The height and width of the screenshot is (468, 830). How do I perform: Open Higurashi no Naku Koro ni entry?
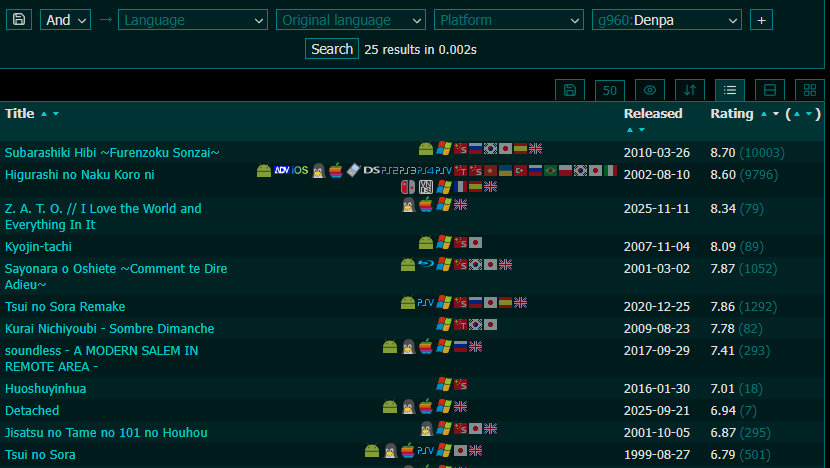coord(79,175)
